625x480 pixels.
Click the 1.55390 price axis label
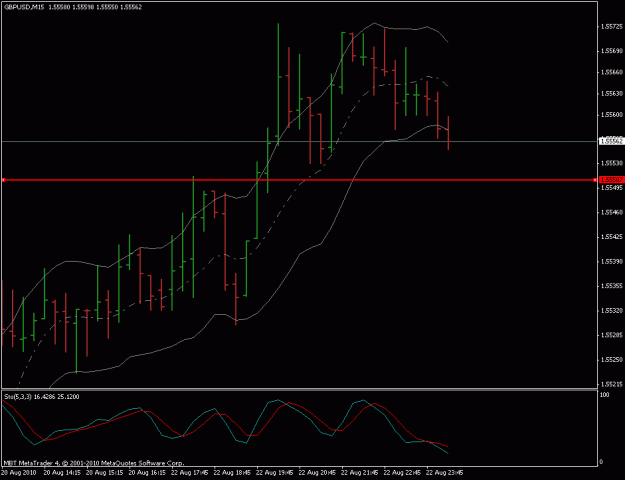click(x=611, y=262)
